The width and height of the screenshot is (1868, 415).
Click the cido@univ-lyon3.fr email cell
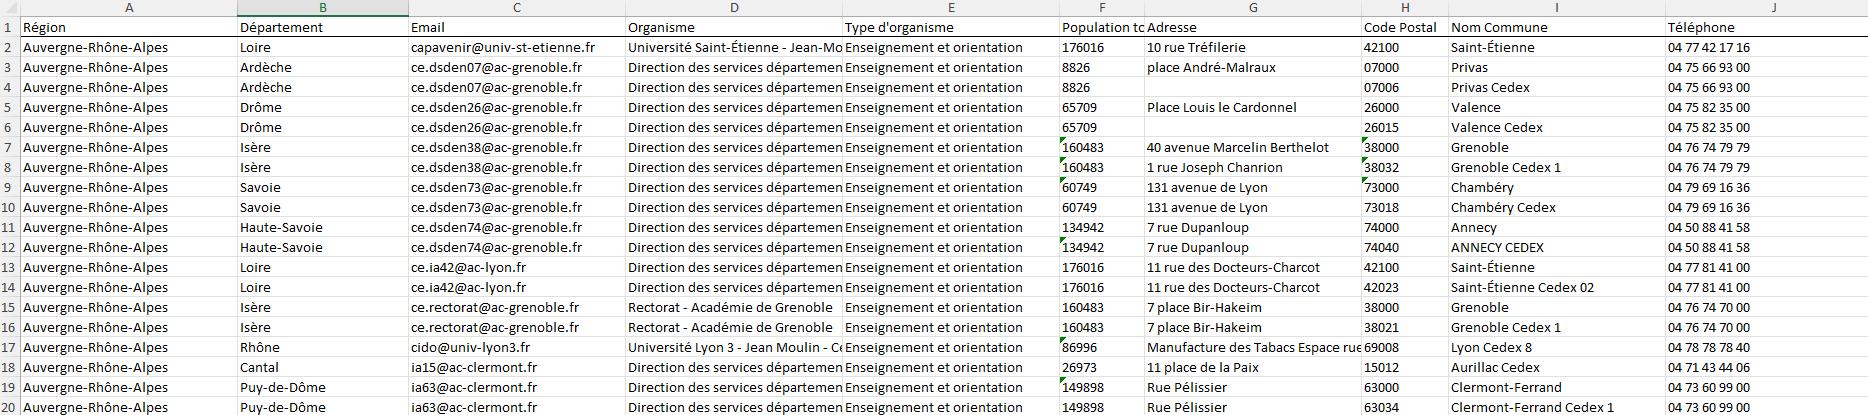point(517,347)
